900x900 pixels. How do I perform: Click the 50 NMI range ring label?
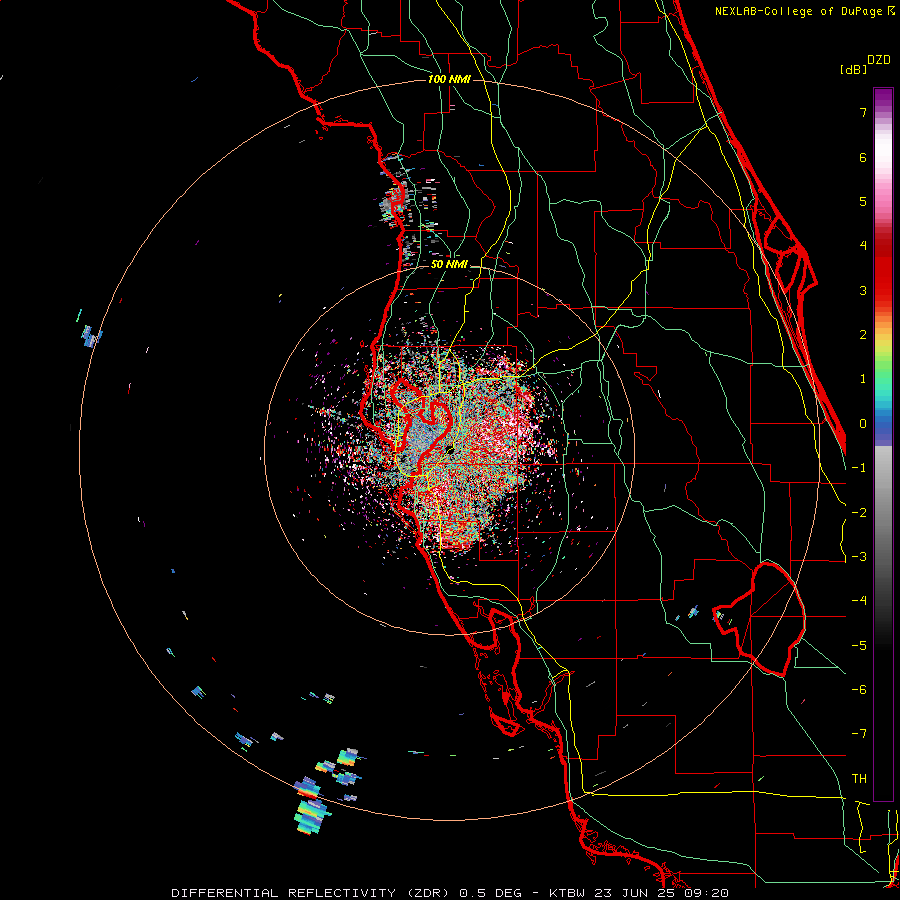[x=449, y=264]
